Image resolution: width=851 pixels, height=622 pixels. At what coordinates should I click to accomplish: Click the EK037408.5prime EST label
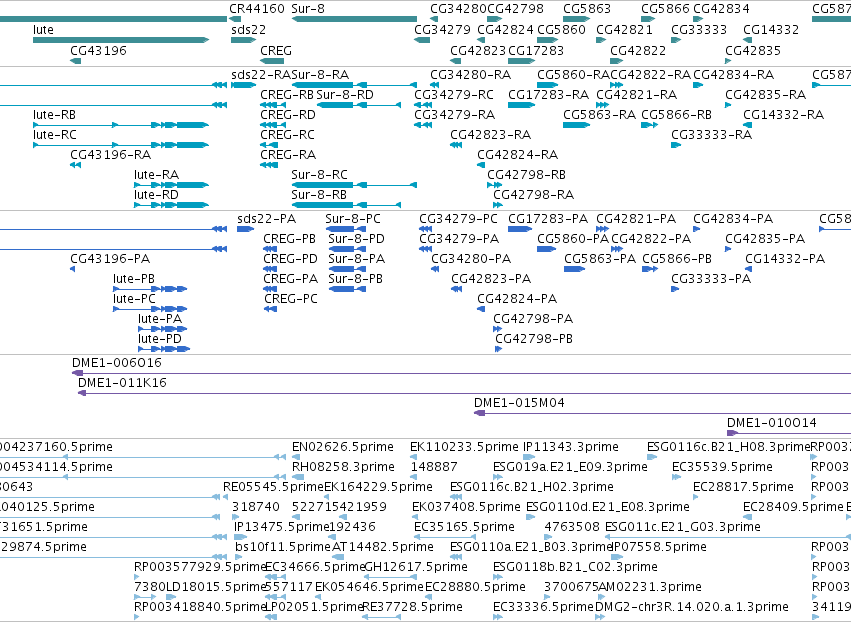pos(466,507)
